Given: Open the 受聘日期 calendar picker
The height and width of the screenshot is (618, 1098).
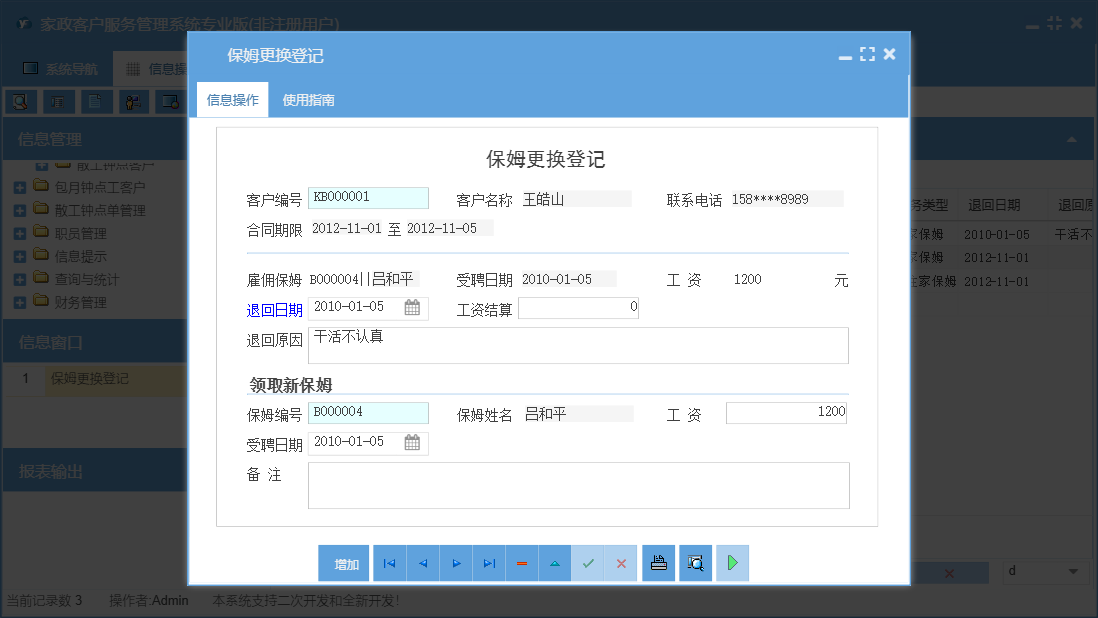Looking at the screenshot, I should (x=414, y=442).
